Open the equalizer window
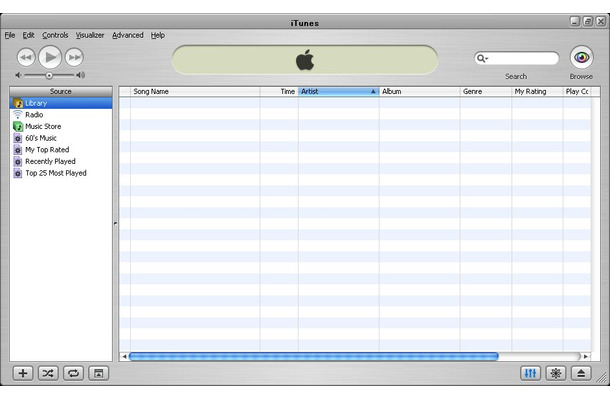Image resolution: width=610 pixels, height=400 pixels. [x=531, y=374]
